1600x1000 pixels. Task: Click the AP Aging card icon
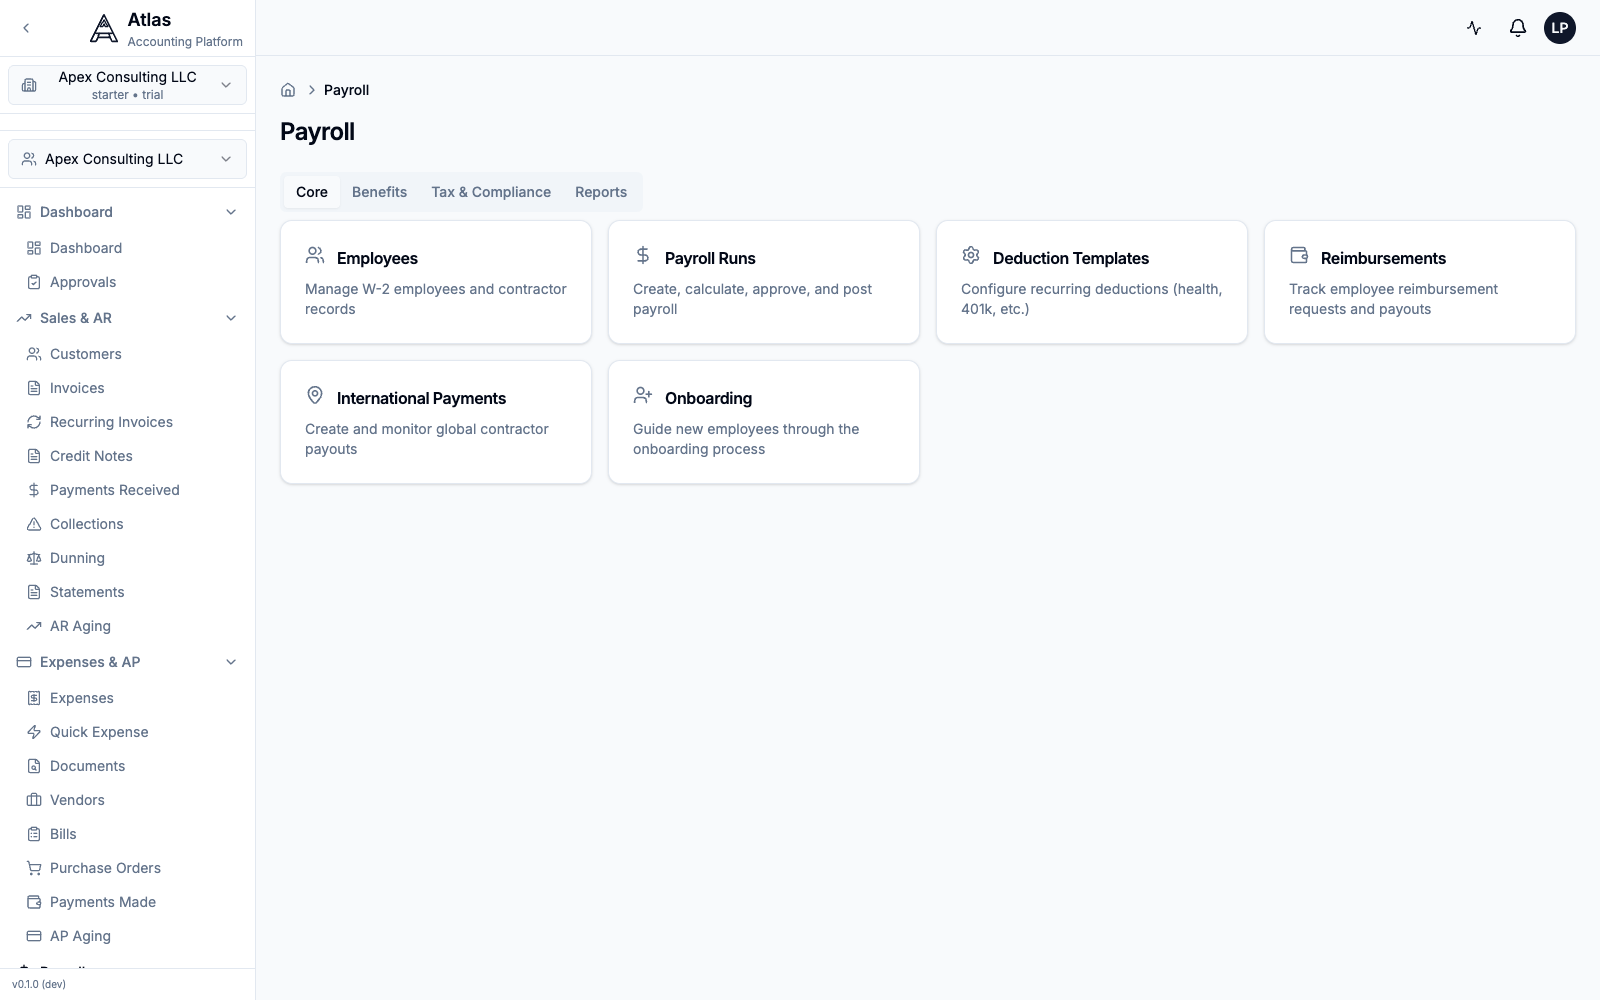coord(34,936)
